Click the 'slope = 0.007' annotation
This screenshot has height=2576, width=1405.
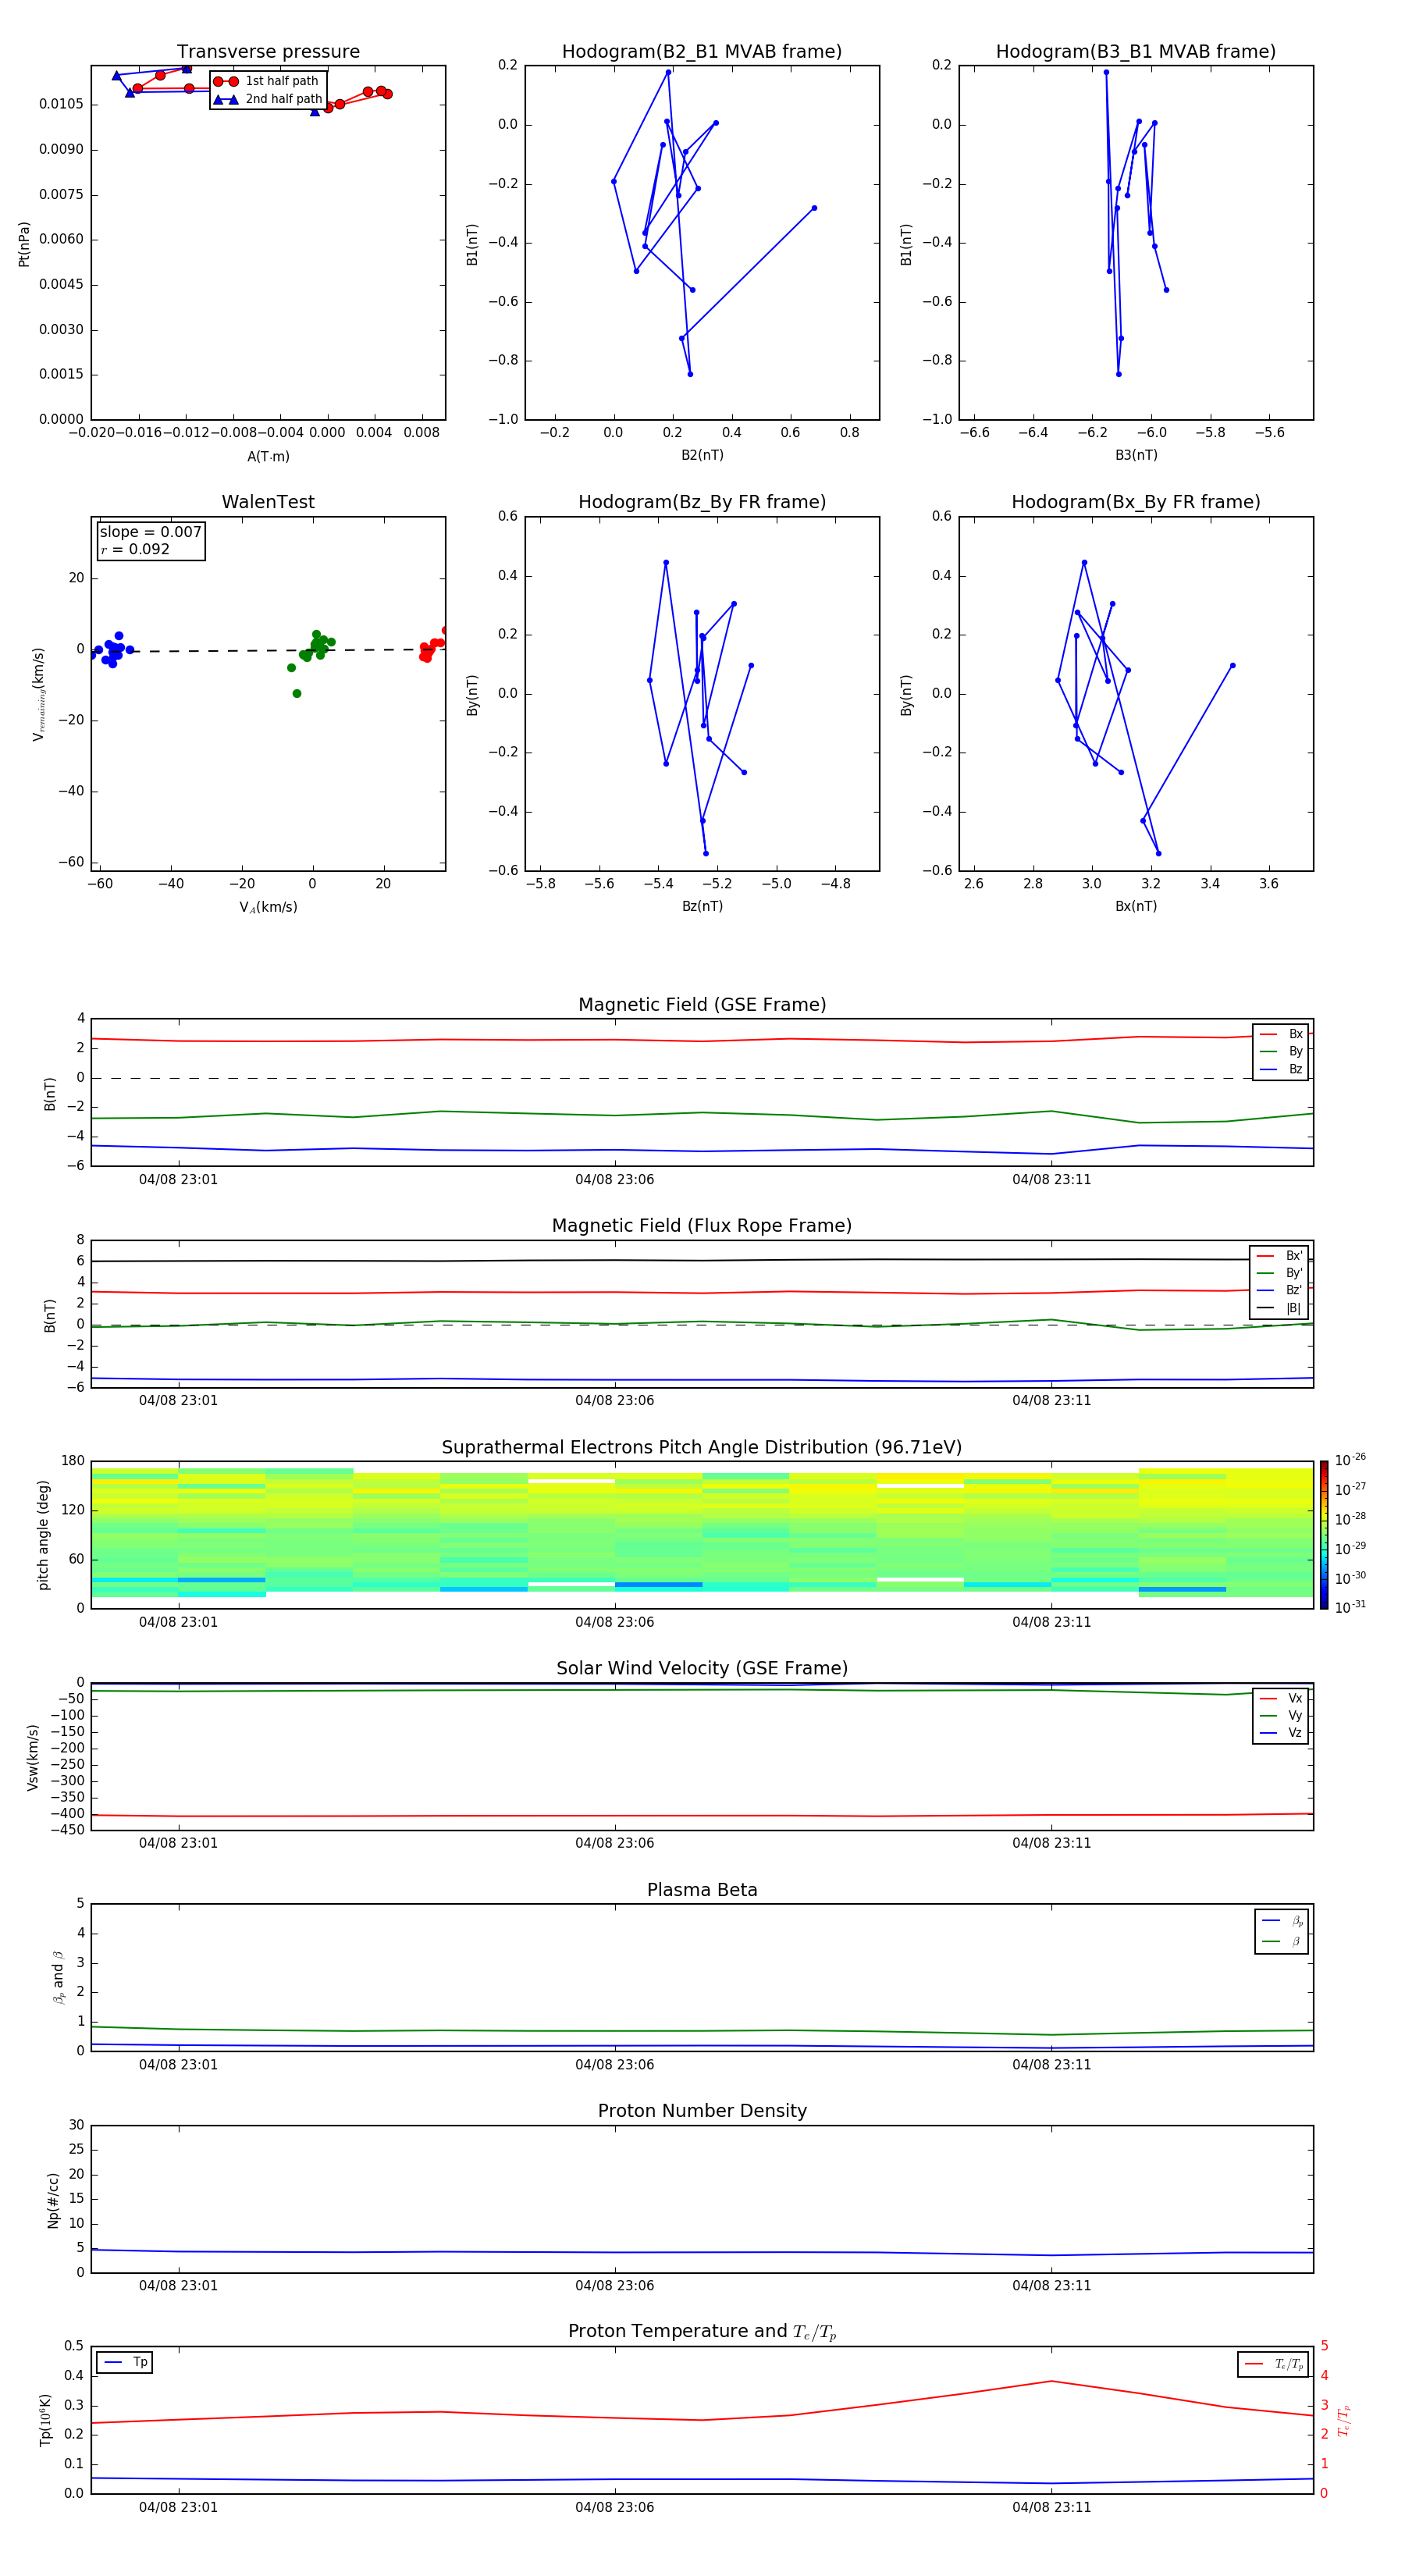(x=151, y=532)
